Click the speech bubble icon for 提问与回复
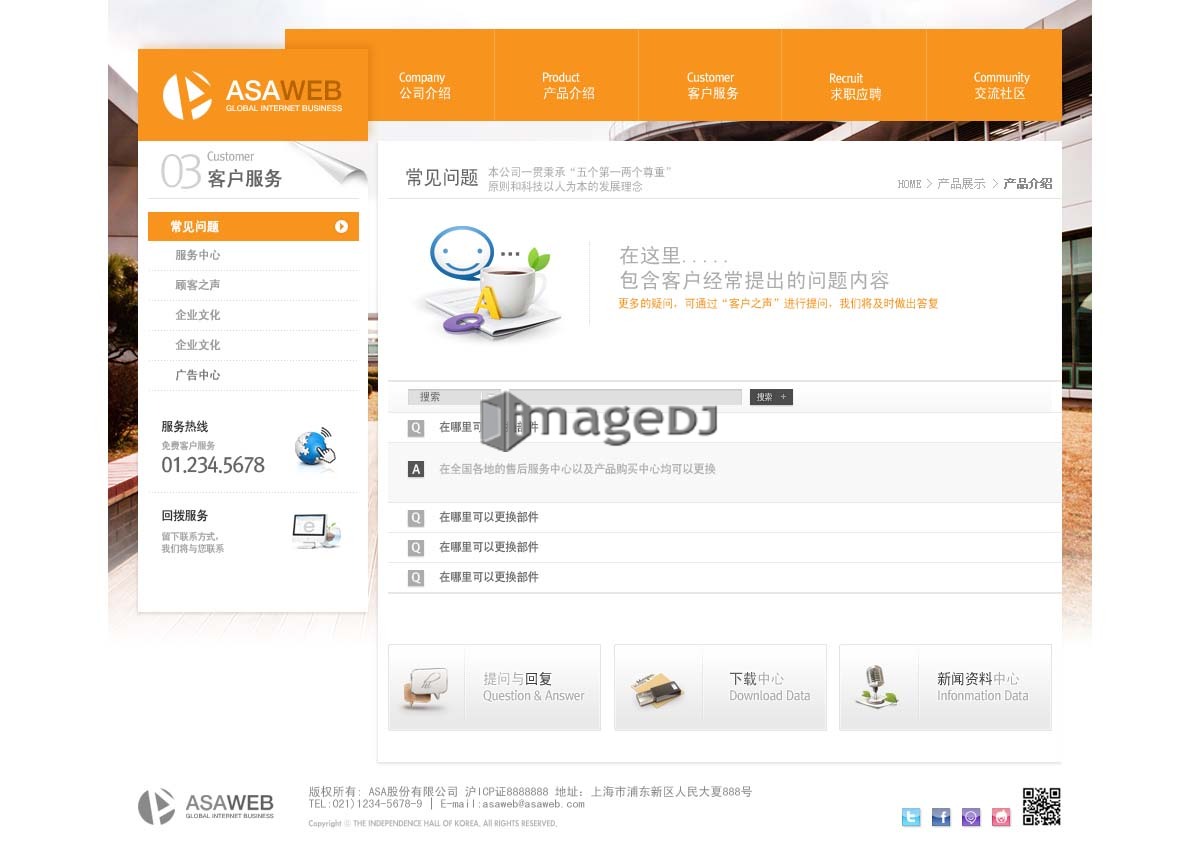1200x842 pixels. click(424, 688)
